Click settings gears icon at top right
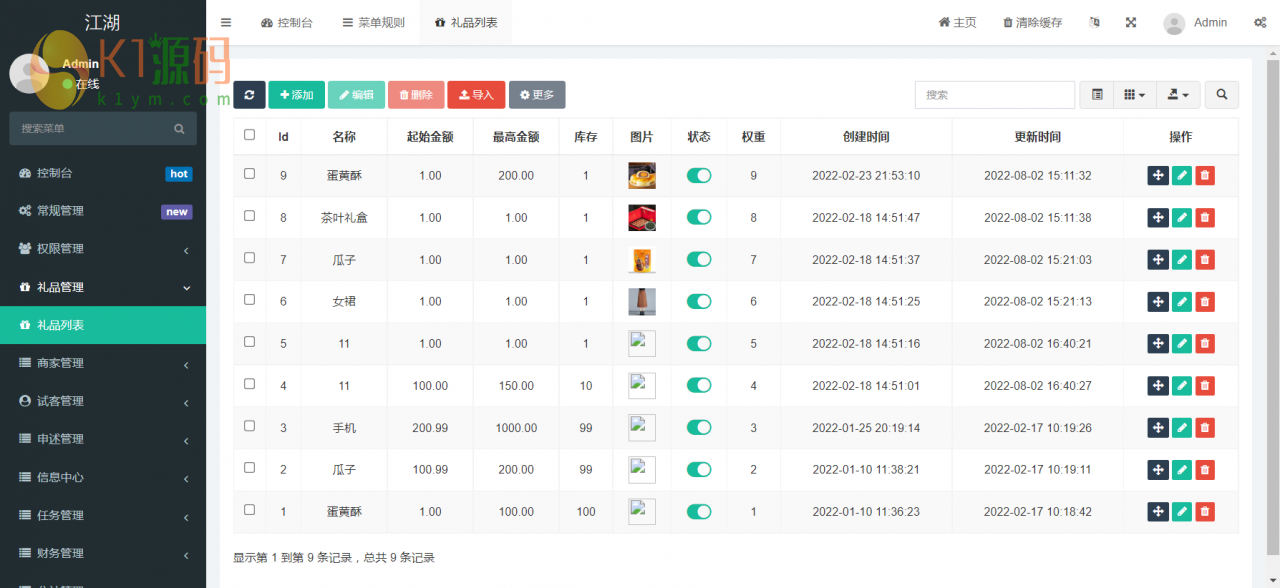1280x588 pixels. (1259, 22)
